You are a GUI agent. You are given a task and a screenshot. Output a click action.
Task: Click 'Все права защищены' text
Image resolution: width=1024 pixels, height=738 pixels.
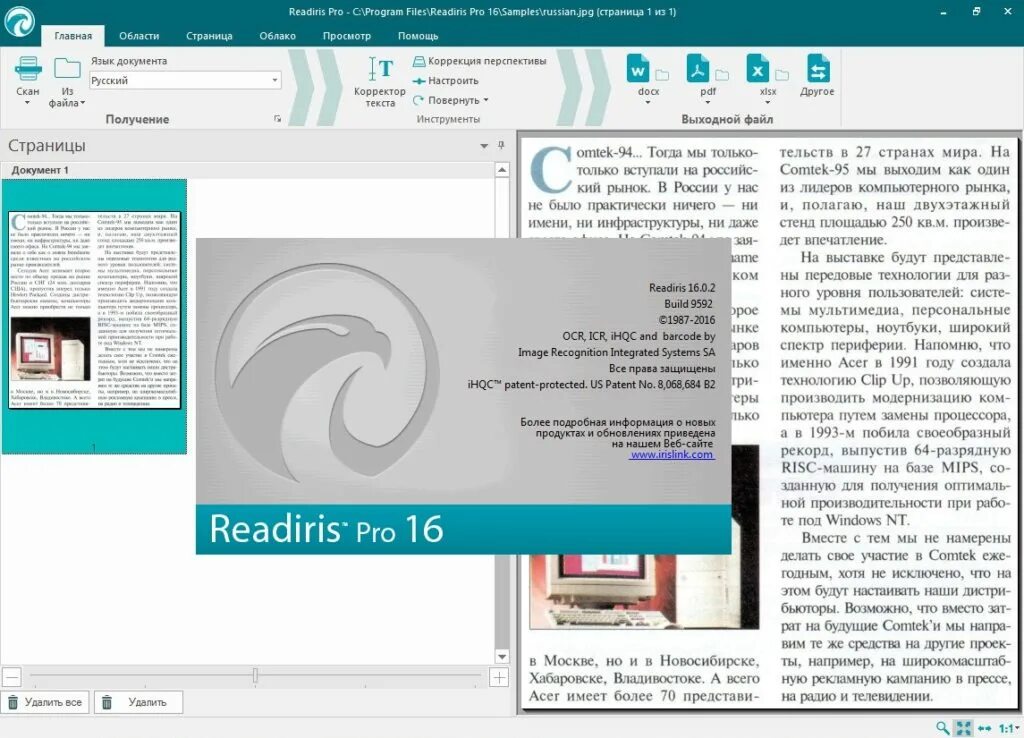[662, 368]
